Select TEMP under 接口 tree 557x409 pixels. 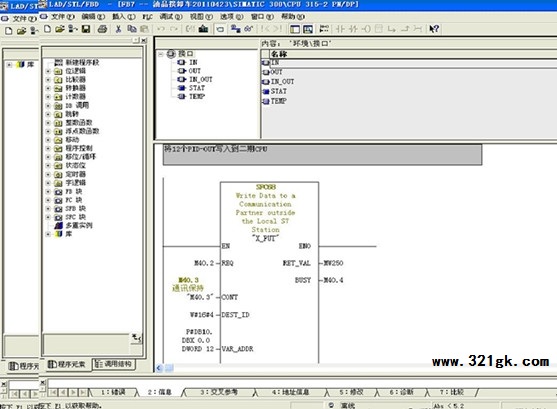[192, 96]
